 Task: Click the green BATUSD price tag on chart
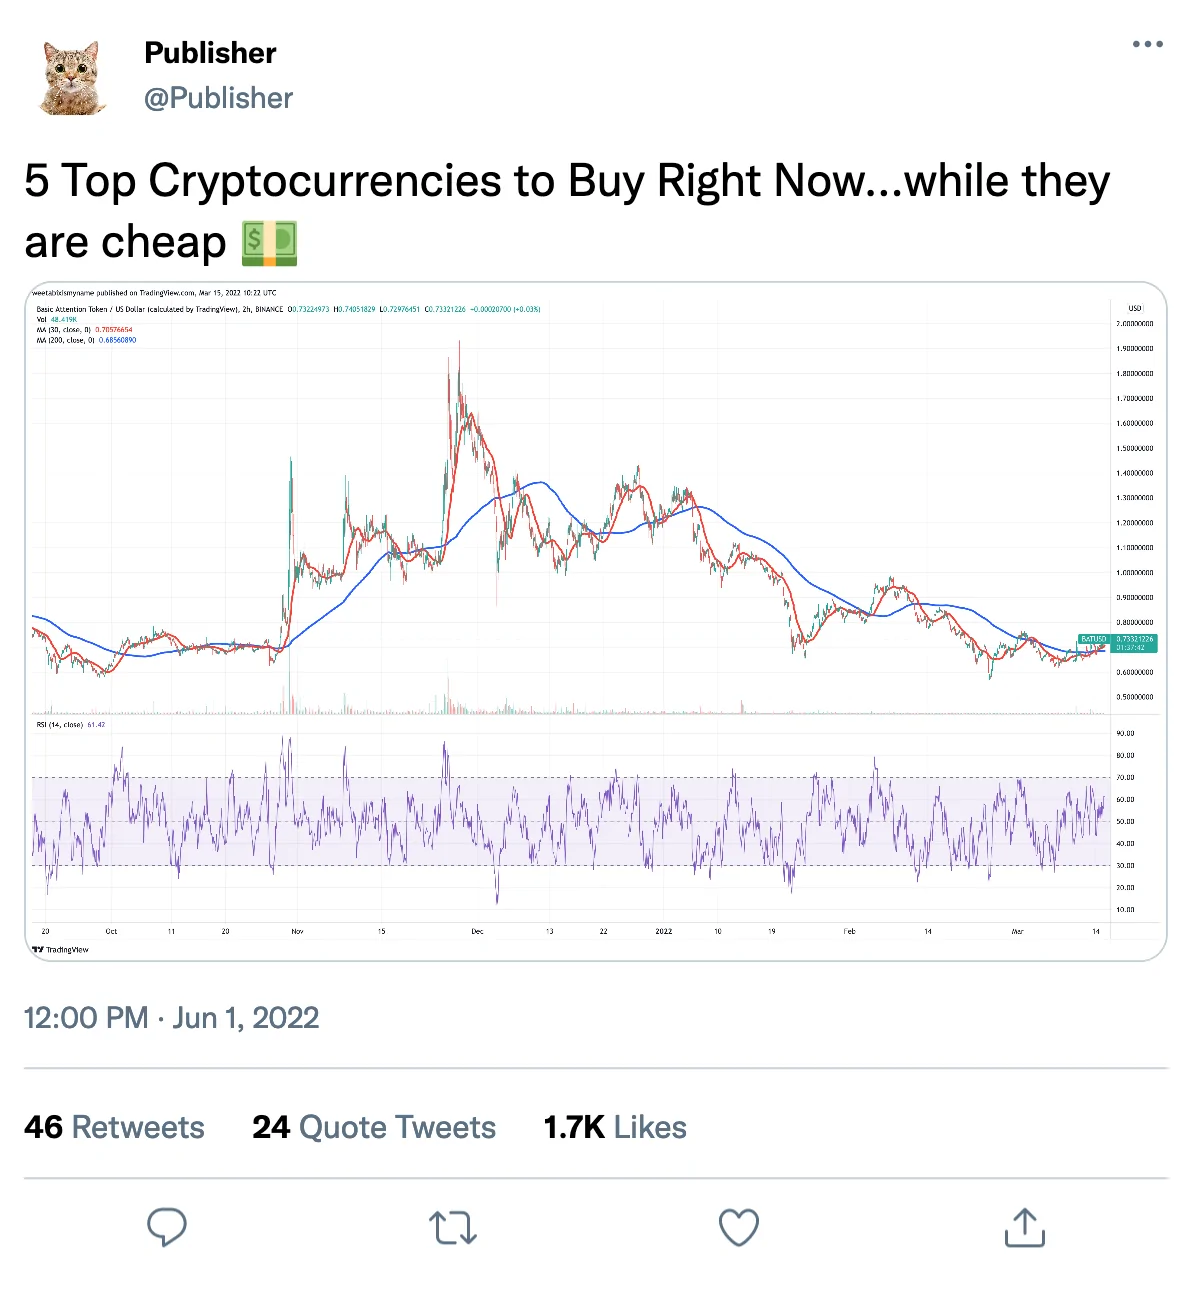pos(1117,643)
